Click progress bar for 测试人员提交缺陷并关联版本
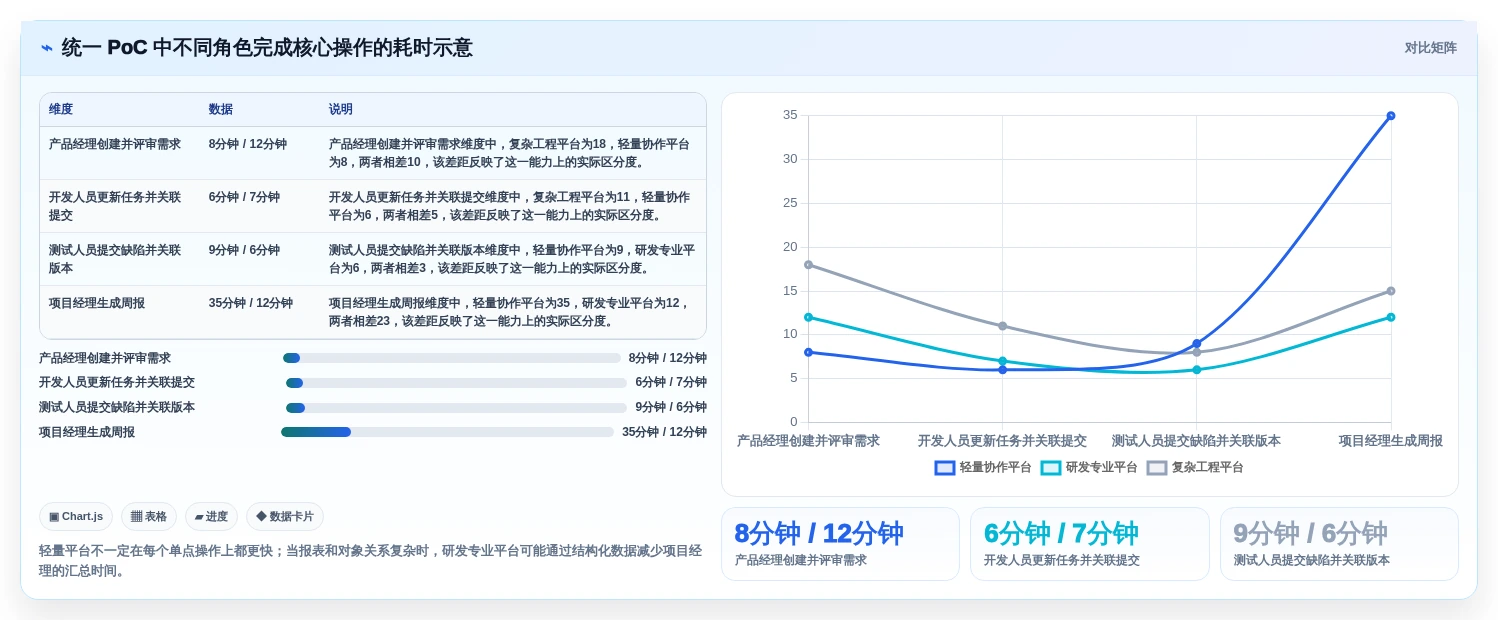This screenshot has height=620, width=1498. tap(456, 408)
